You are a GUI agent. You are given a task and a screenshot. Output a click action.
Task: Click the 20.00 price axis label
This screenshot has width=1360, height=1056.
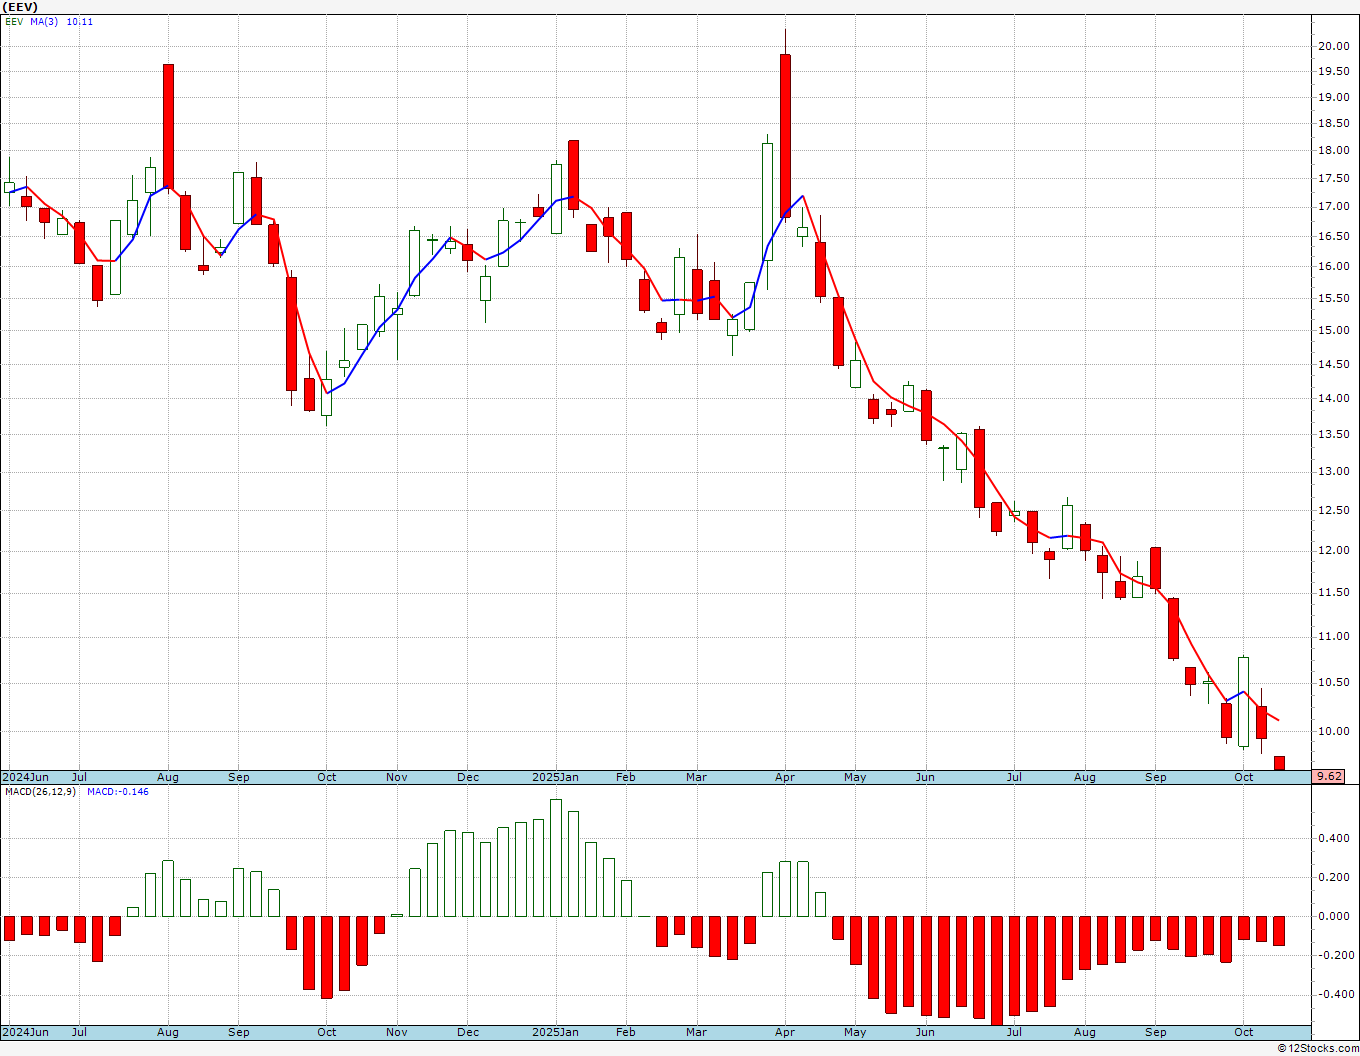1333,46
